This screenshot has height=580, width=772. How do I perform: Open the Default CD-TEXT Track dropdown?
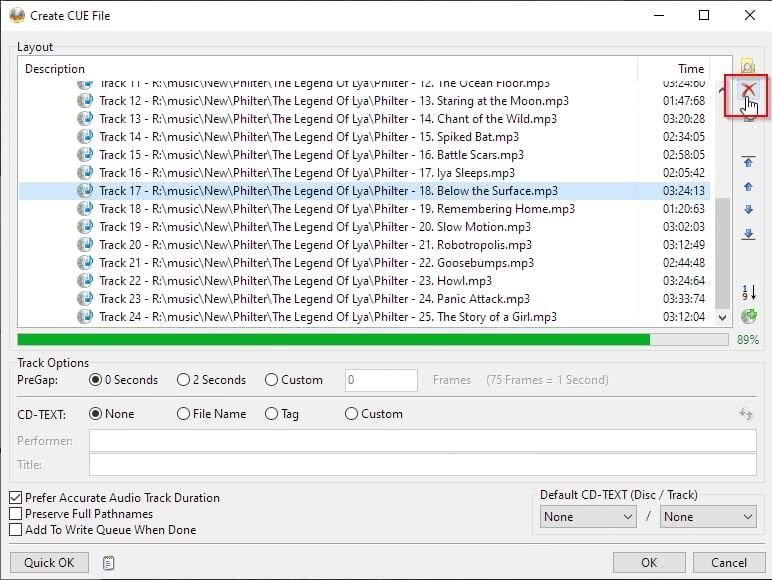(x=708, y=516)
